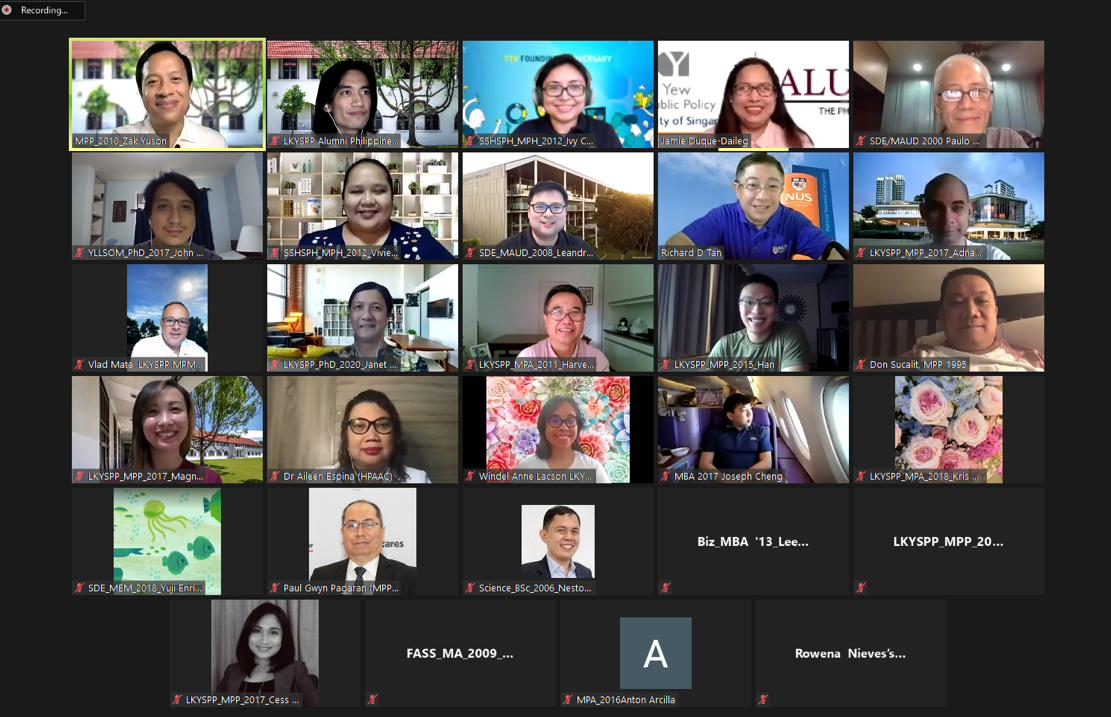
Task: Click the LKYSPP_MPP_20... name-only tile
Action: pyautogui.click(x=947, y=541)
